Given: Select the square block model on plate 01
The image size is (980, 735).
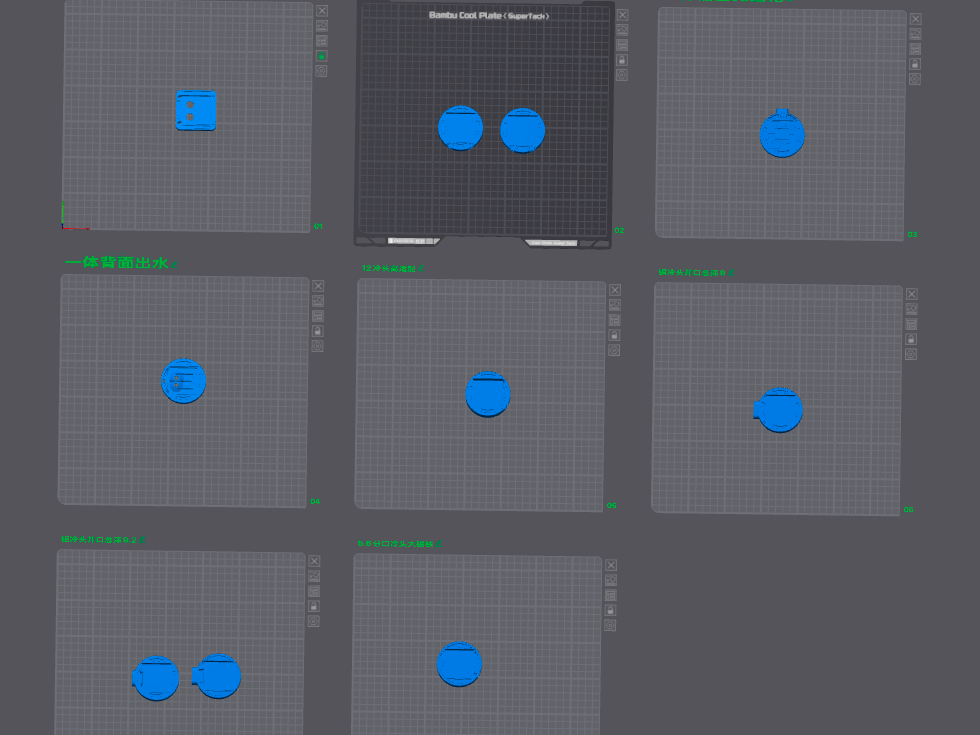Looking at the screenshot, I should tap(196, 110).
